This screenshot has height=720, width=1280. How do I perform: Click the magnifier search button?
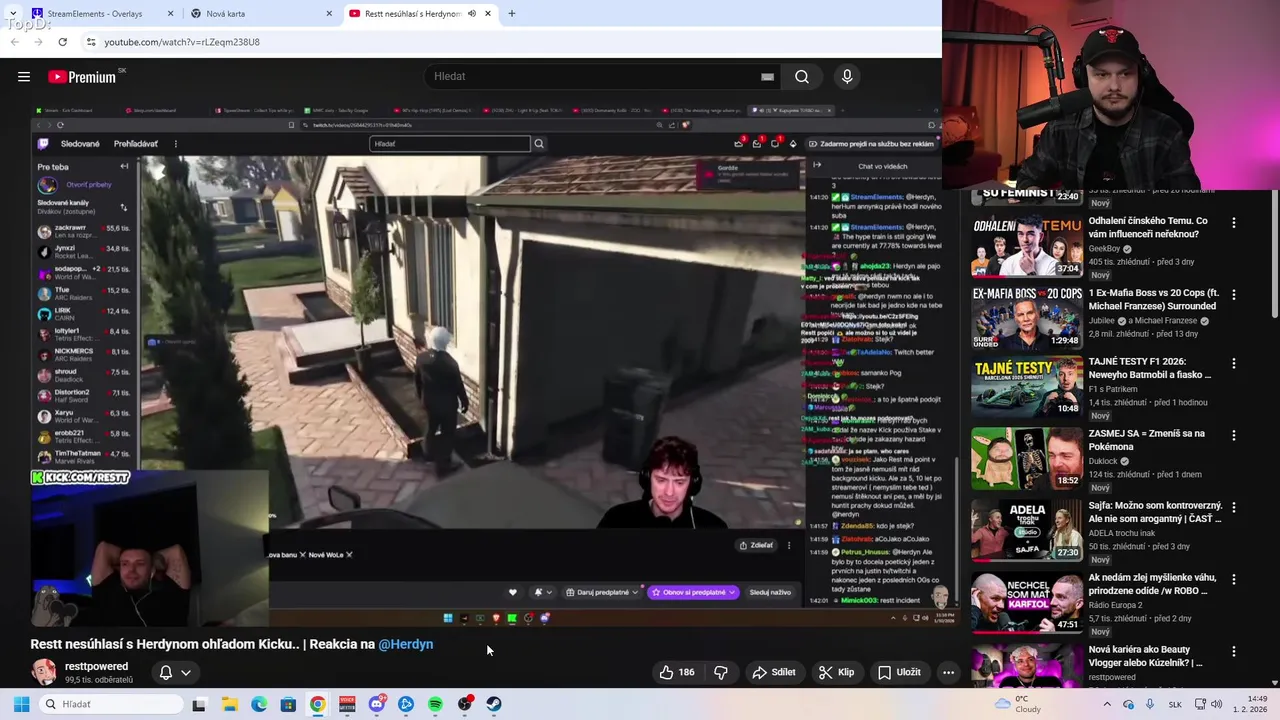click(x=802, y=77)
